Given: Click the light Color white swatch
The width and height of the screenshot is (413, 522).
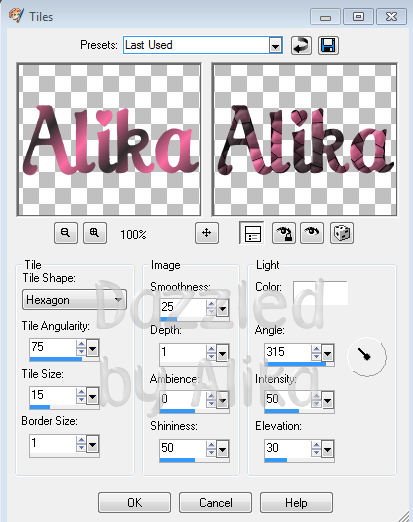Looking at the screenshot, I should point(321,293).
